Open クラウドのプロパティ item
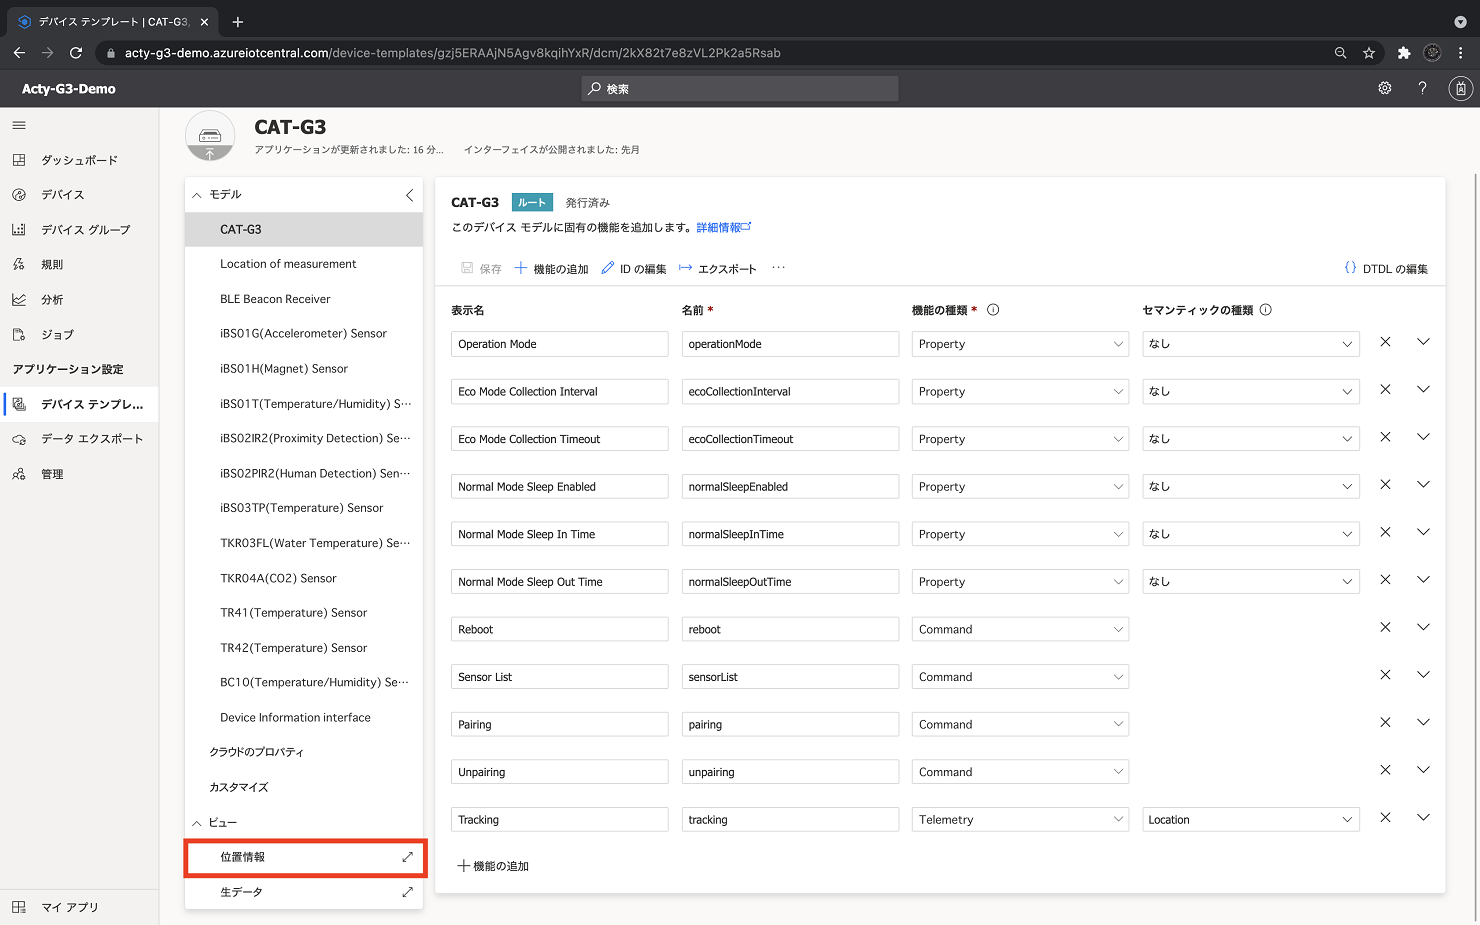Viewport: 1480px width, 925px height. pos(304,752)
